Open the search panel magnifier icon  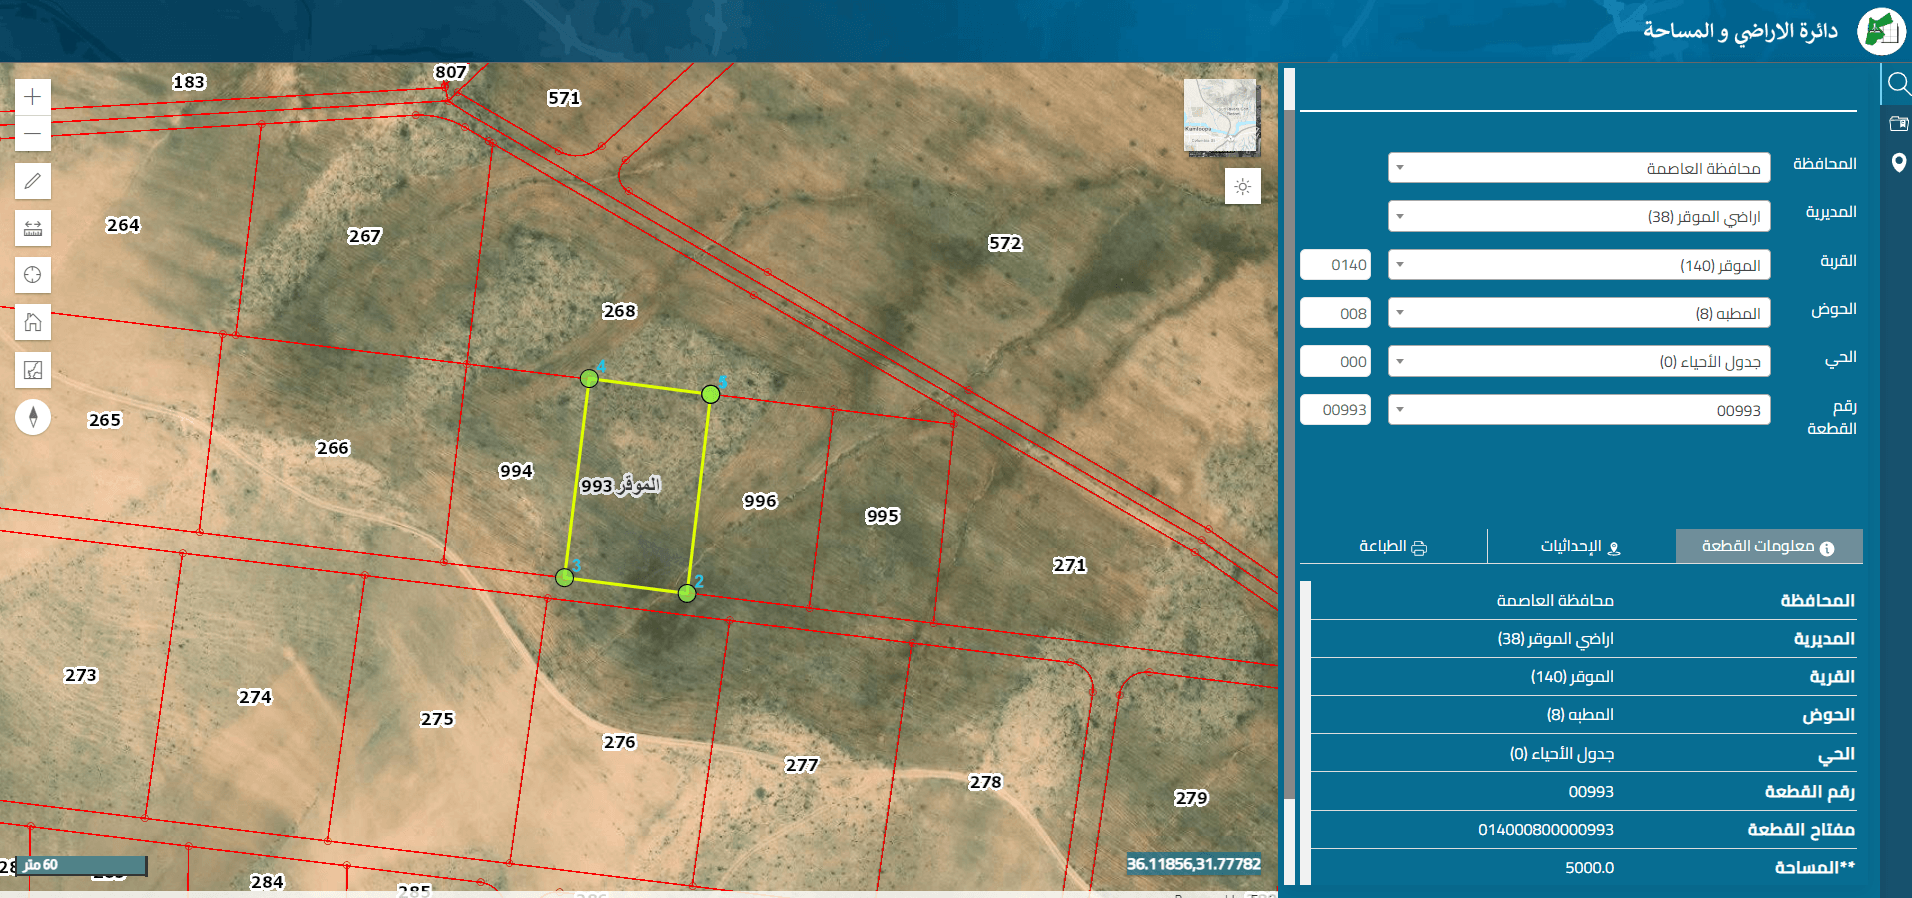pos(1897,84)
